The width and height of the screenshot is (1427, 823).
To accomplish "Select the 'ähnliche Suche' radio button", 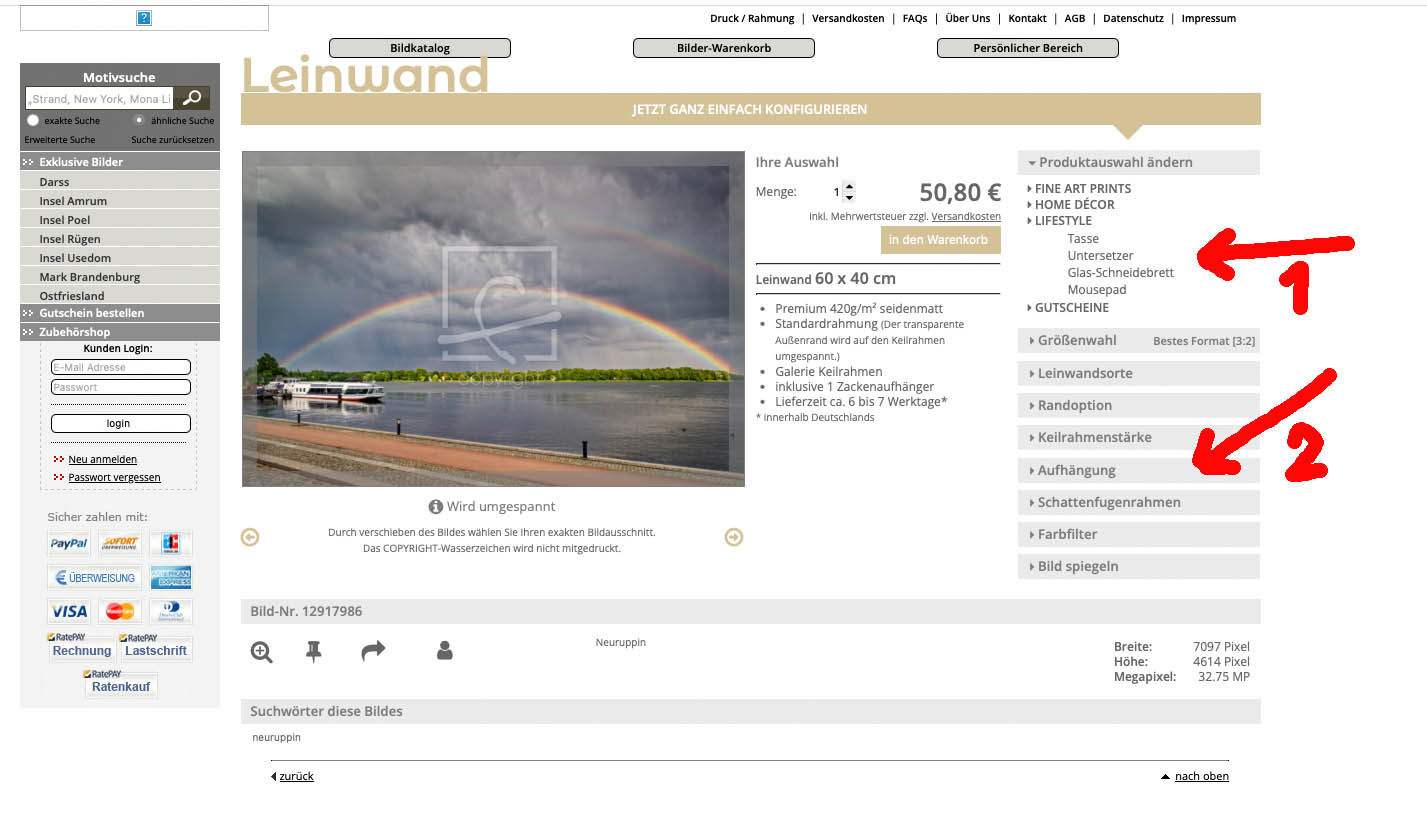I will click(x=139, y=120).
